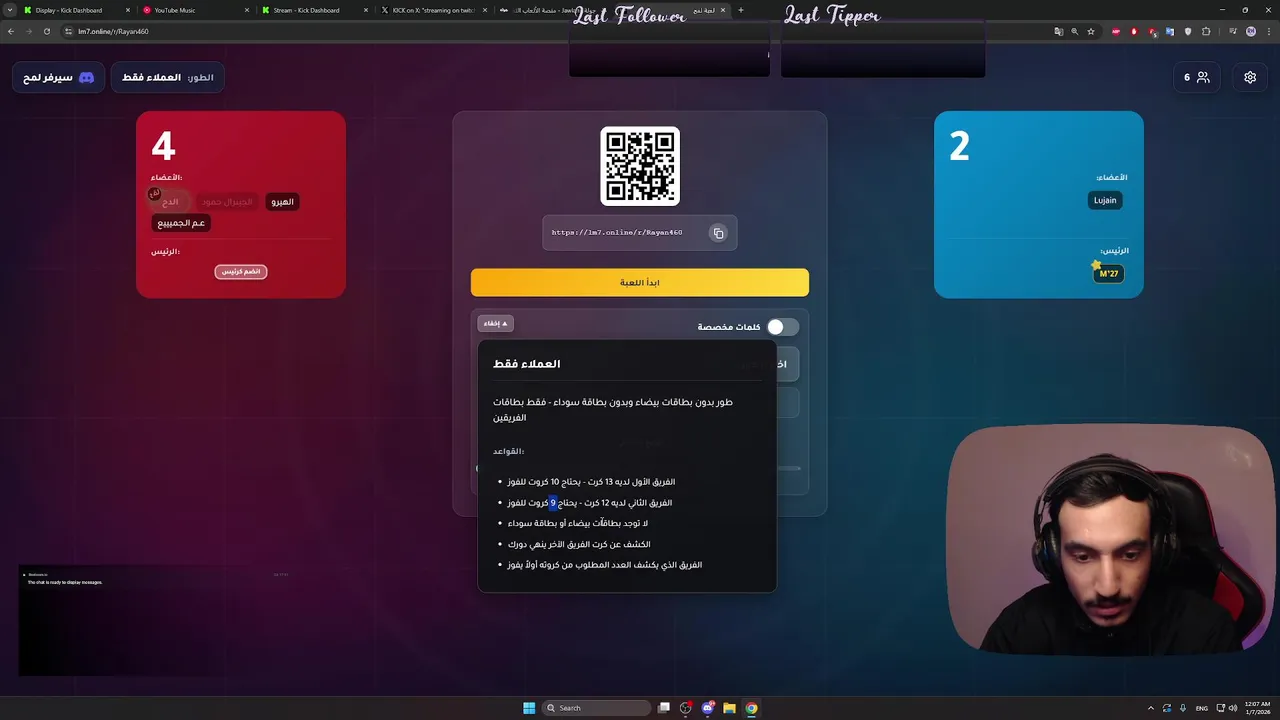Open the clock showing 12:07 AM
Screen dimensions: 1280x720
1258,708
